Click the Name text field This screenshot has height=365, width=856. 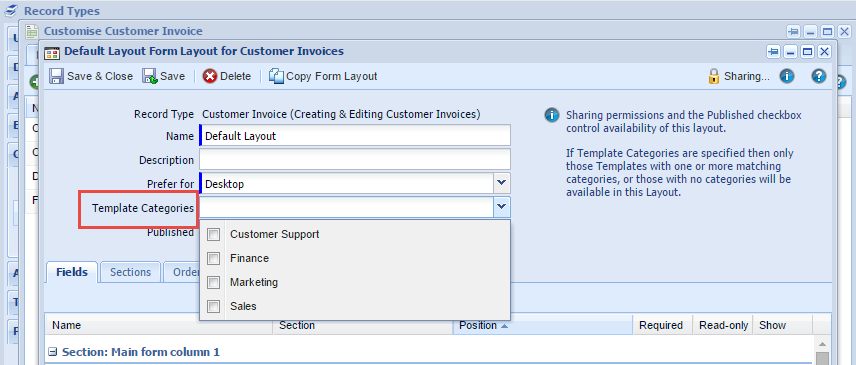tap(355, 135)
